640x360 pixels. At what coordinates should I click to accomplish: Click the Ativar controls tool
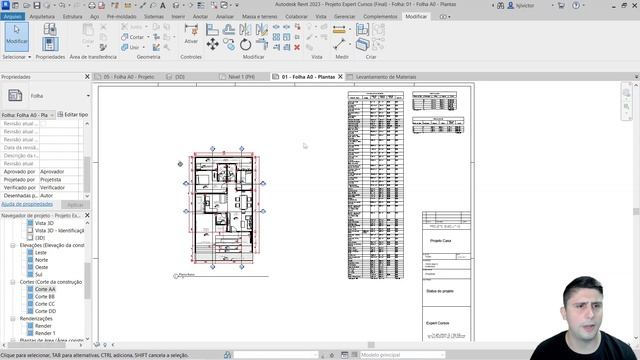[191, 33]
